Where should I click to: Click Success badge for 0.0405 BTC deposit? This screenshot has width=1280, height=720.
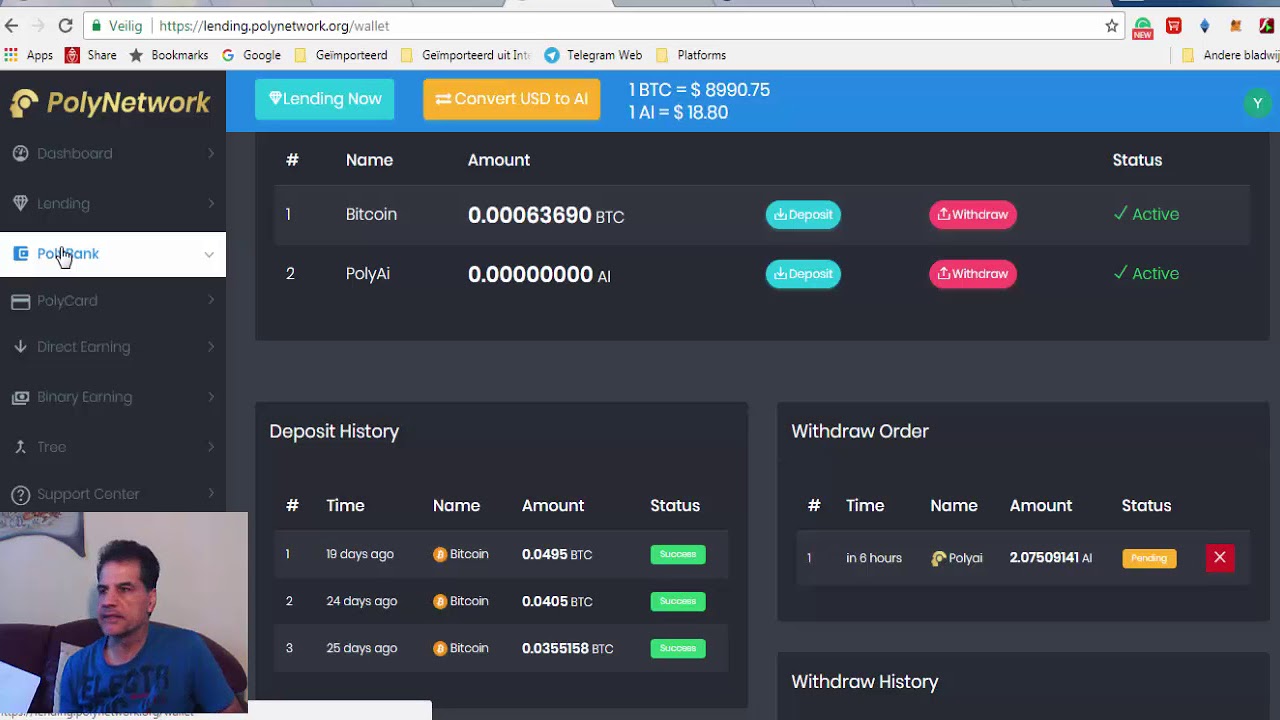(x=678, y=601)
